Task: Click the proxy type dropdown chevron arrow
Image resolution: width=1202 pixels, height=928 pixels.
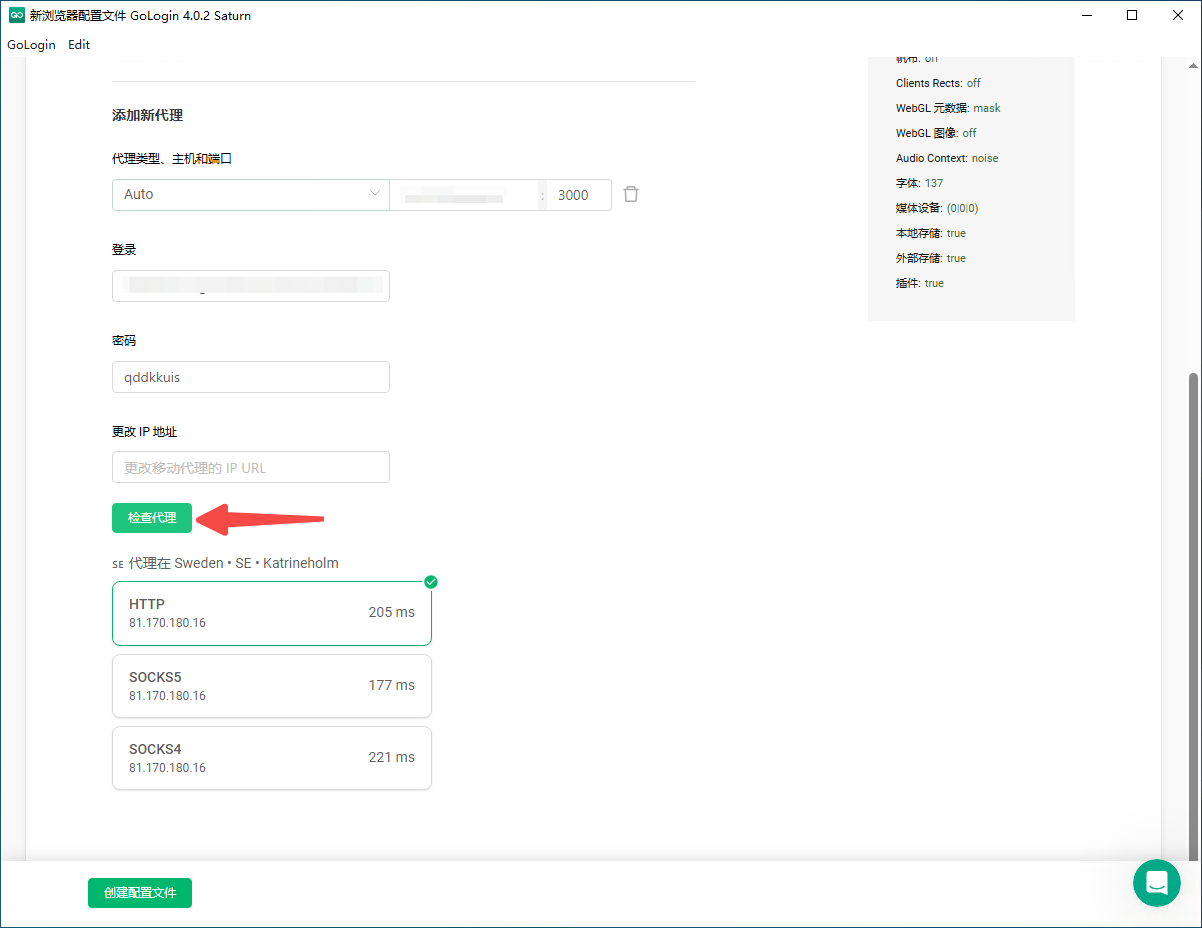Action: point(375,194)
